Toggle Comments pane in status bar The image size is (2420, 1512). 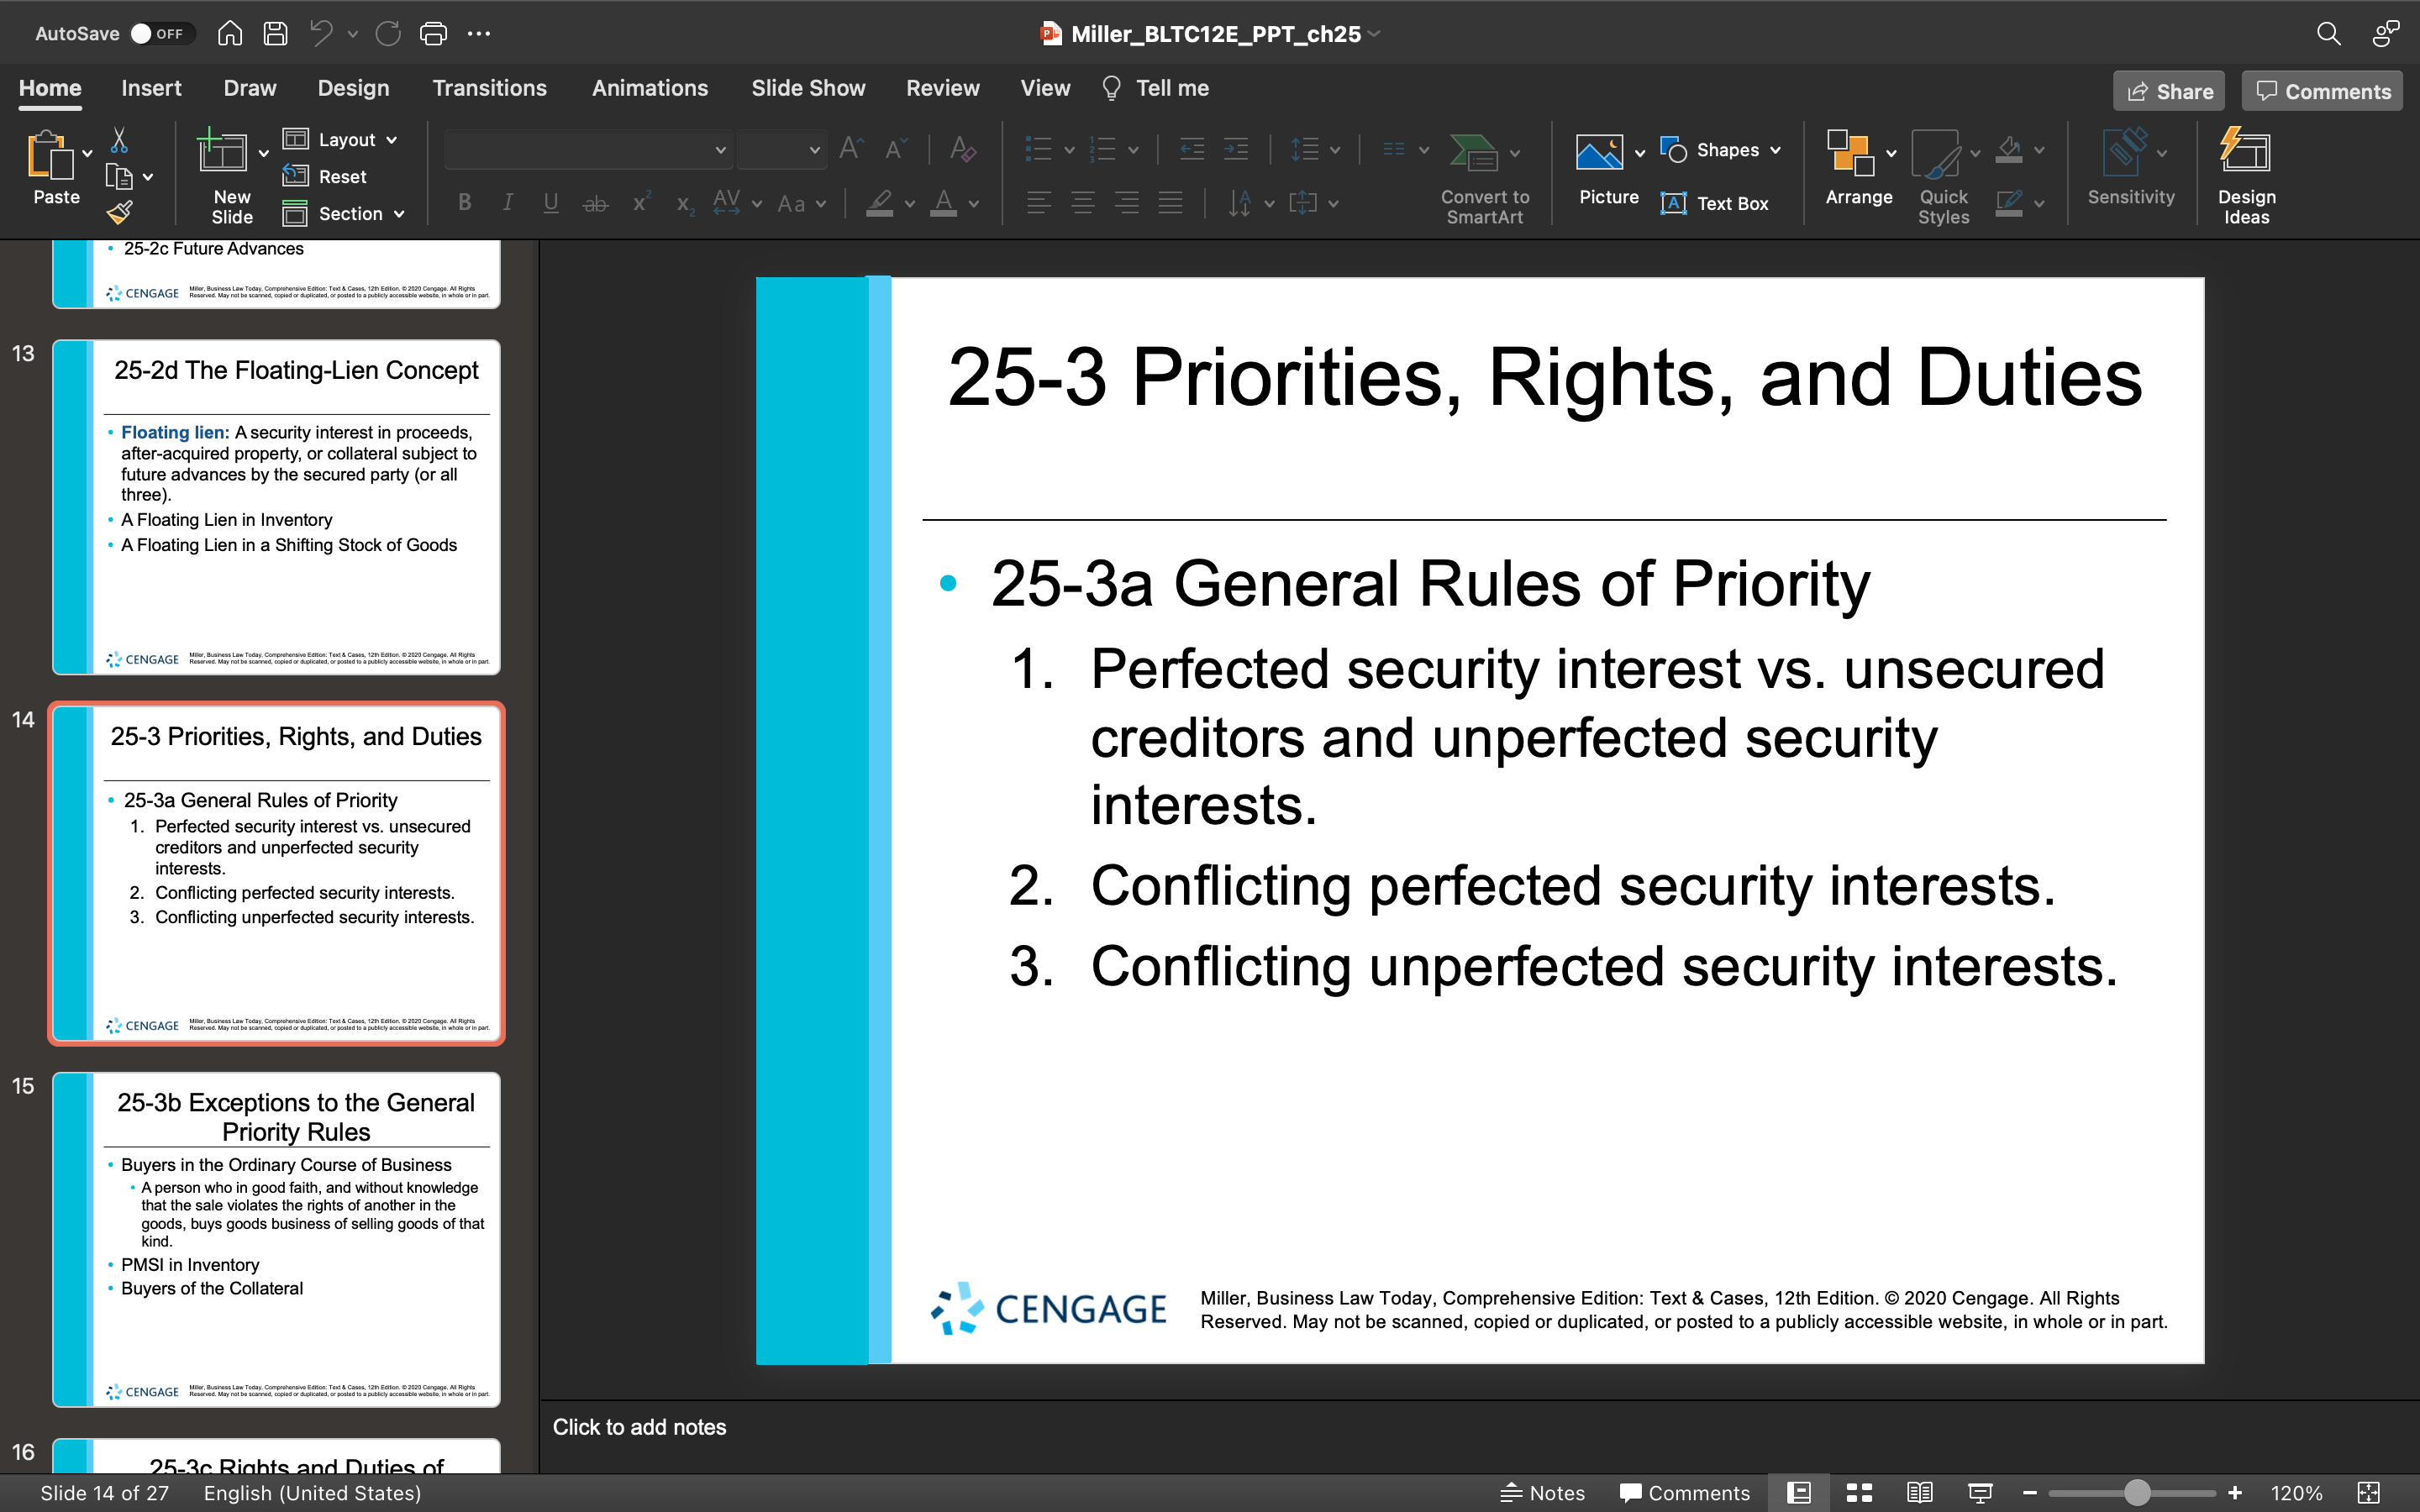click(1685, 1492)
